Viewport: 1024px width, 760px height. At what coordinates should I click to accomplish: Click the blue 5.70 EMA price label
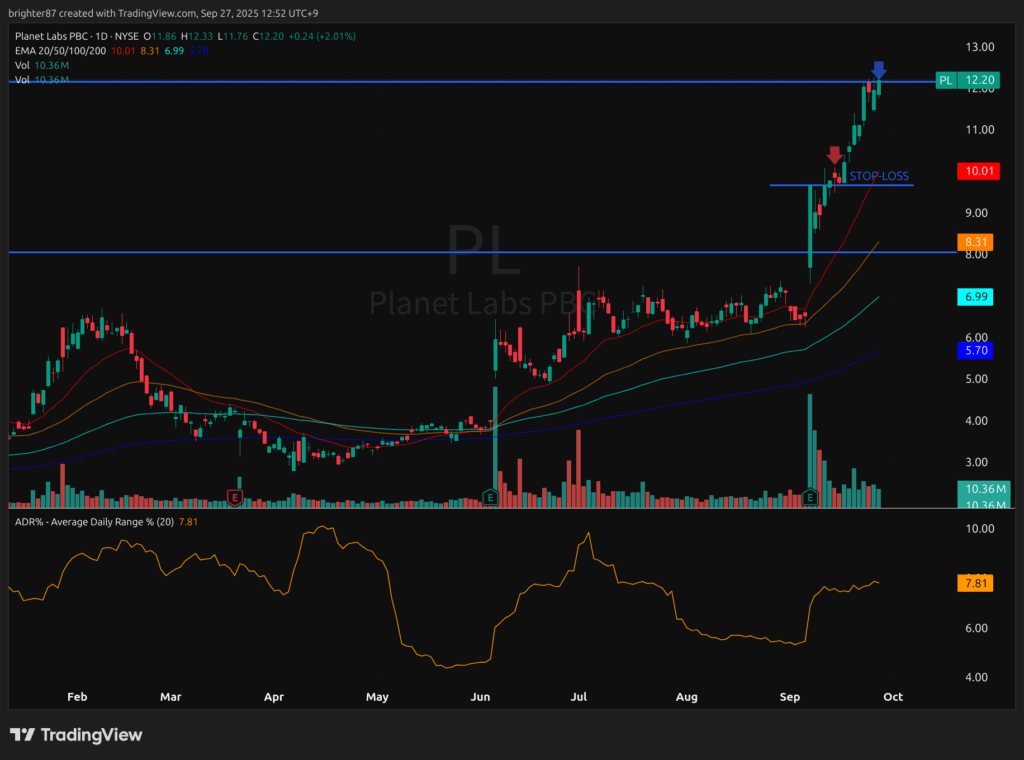tap(976, 351)
